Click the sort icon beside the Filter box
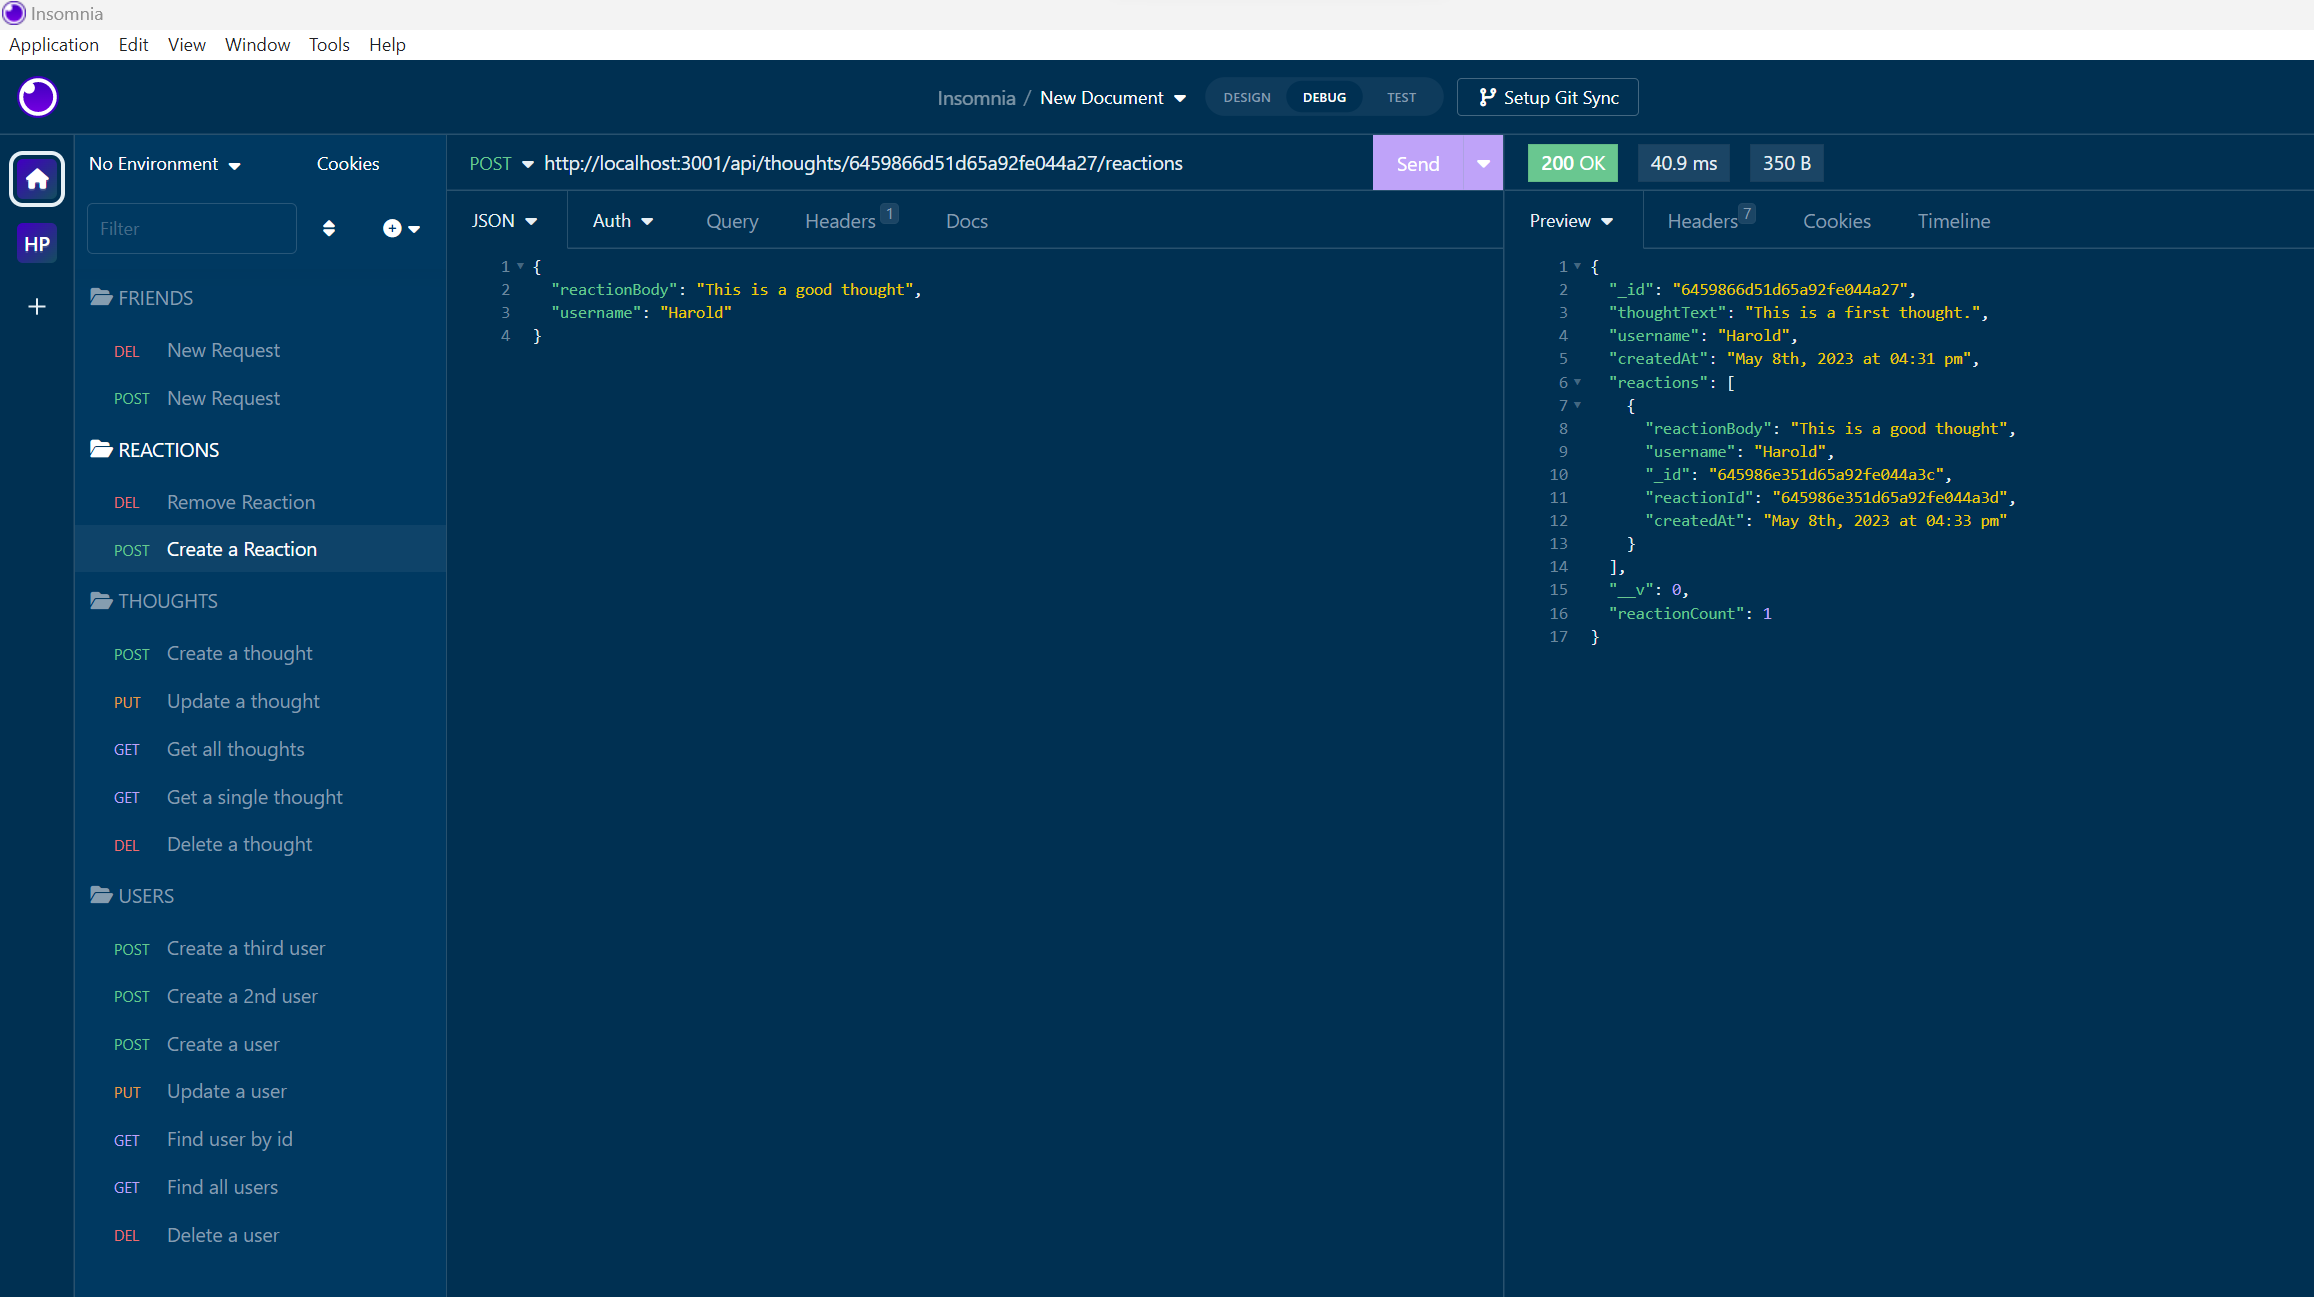Screen dimensions: 2314x1297 [x=329, y=228]
